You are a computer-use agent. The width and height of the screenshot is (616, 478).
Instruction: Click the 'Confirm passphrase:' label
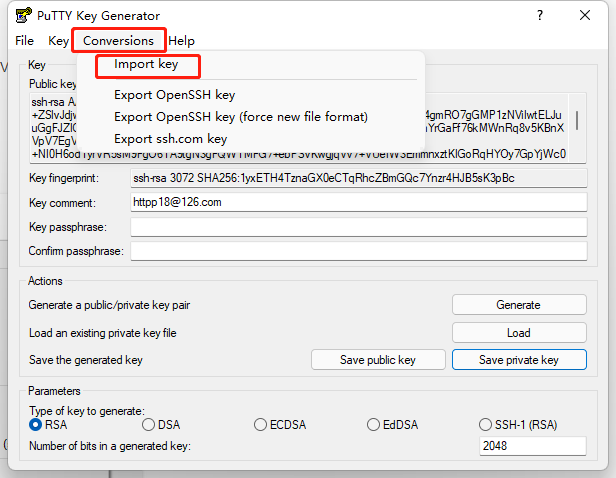[x=76, y=251]
